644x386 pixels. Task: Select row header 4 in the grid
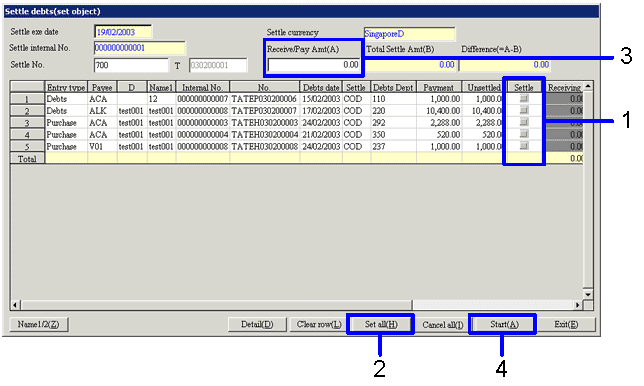[x=27, y=135]
